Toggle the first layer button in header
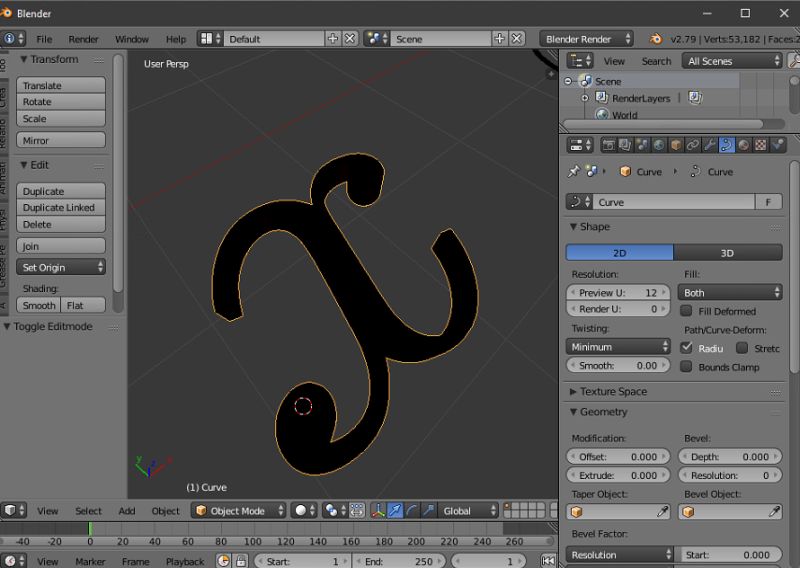This screenshot has height=568, width=800. 508,506
